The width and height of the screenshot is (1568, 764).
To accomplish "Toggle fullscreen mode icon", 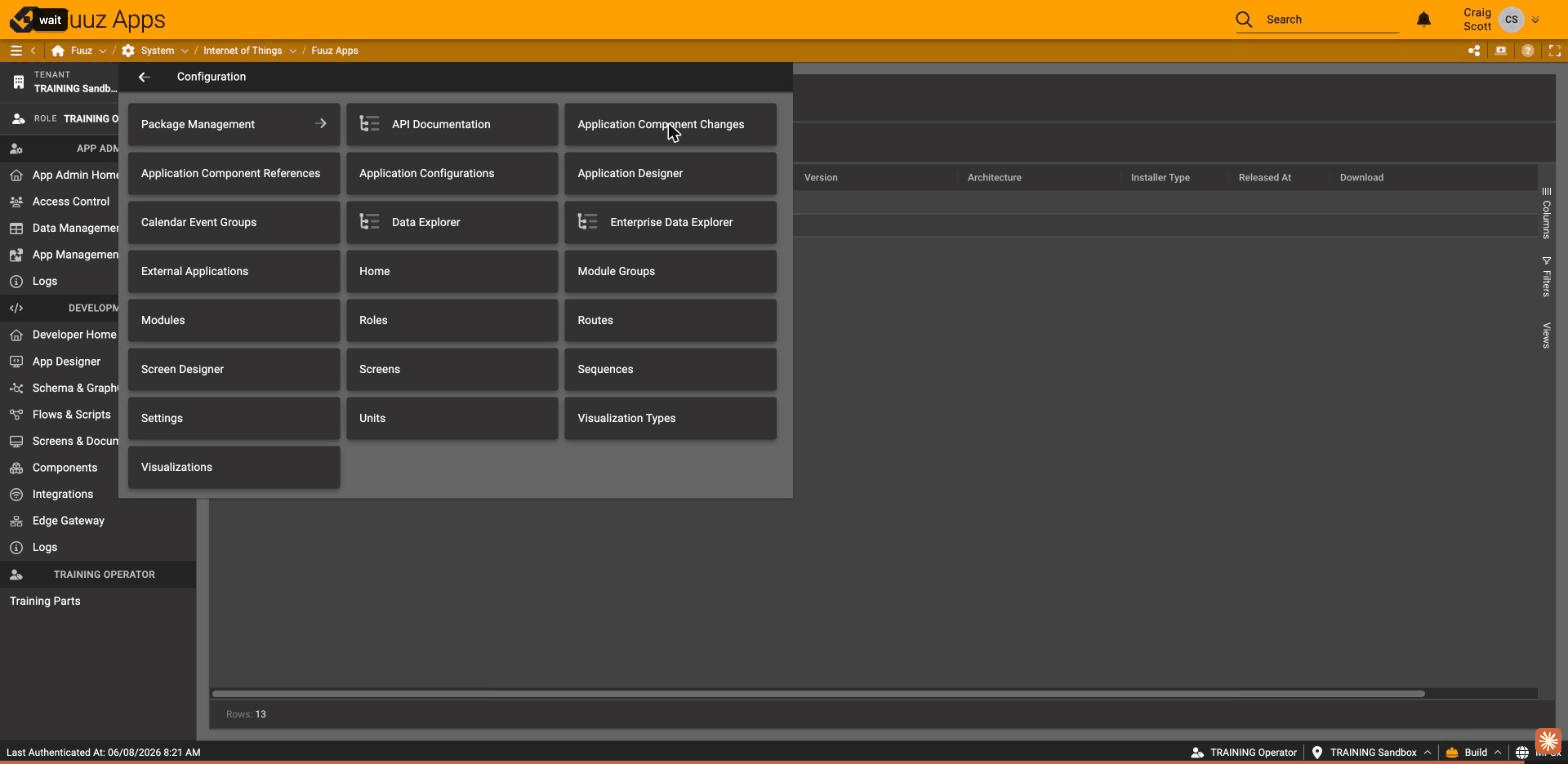I will click(1555, 50).
